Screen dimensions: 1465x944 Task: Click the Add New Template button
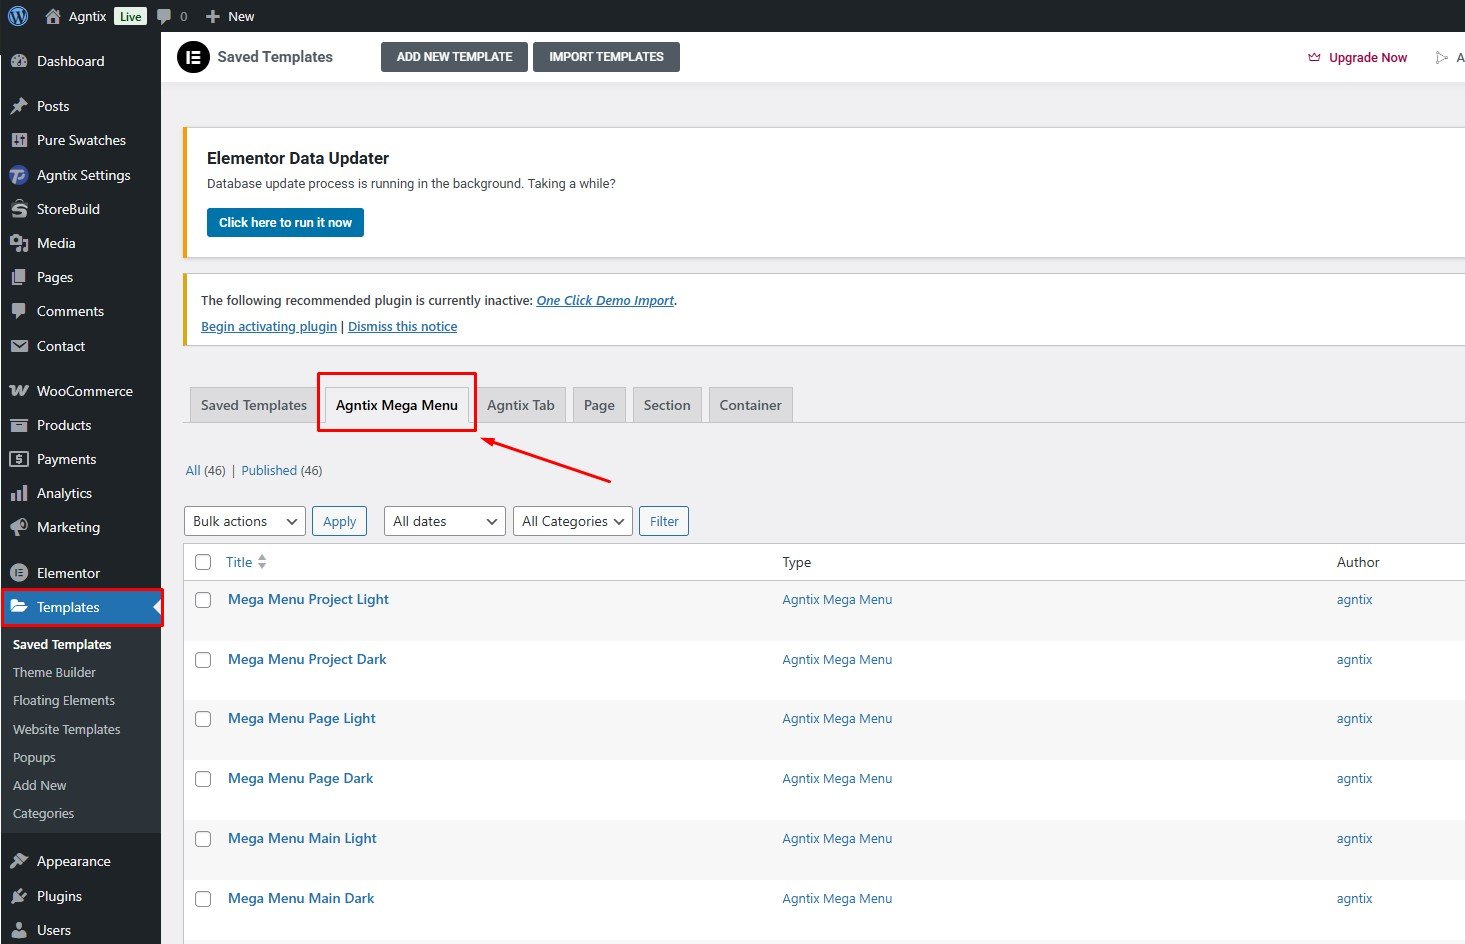[454, 57]
